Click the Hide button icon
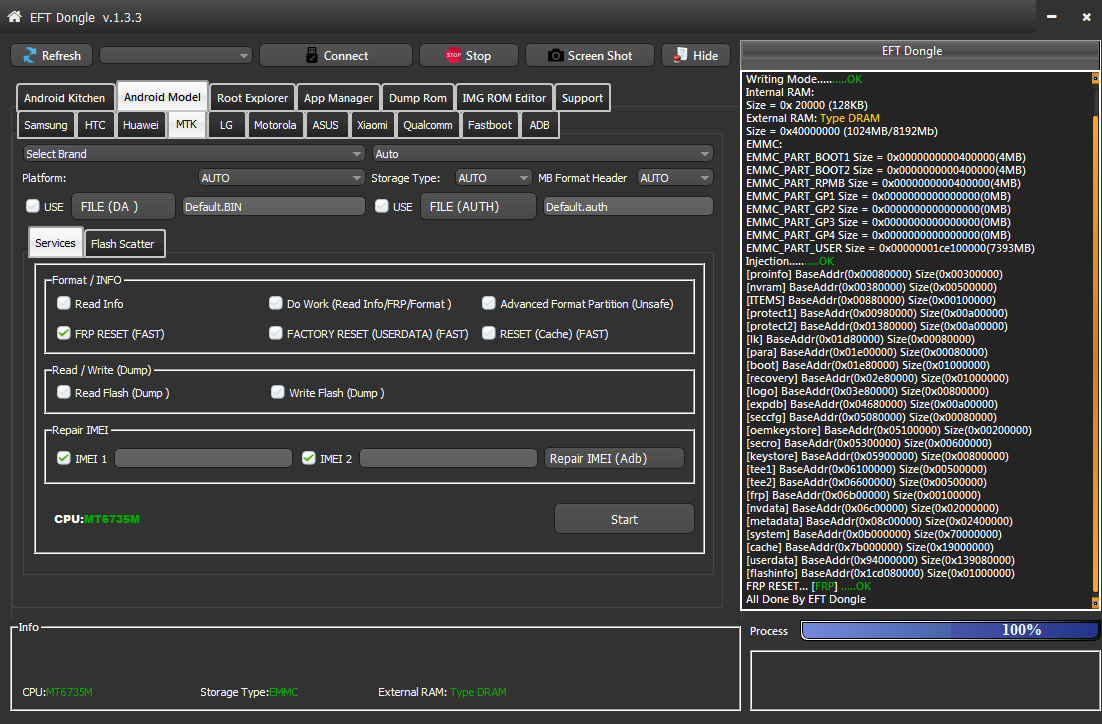The height and width of the screenshot is (724, 1102). point(680,56)
